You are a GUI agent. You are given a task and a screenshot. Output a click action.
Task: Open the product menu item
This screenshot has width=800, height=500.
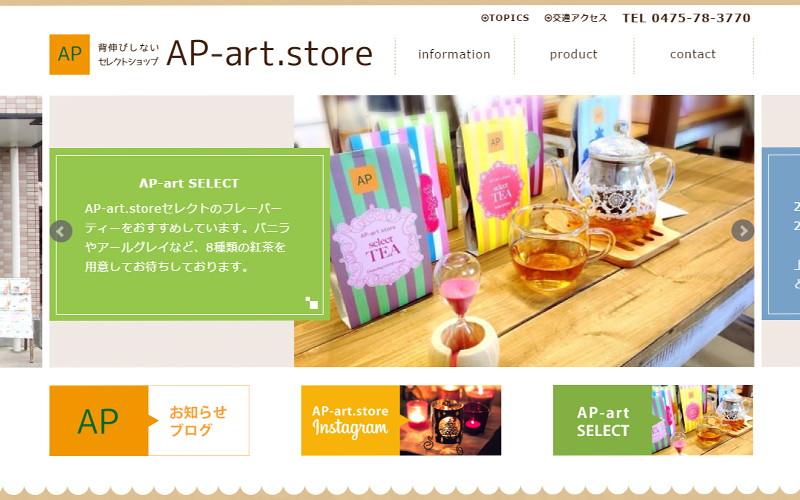(x=573, y=55)
